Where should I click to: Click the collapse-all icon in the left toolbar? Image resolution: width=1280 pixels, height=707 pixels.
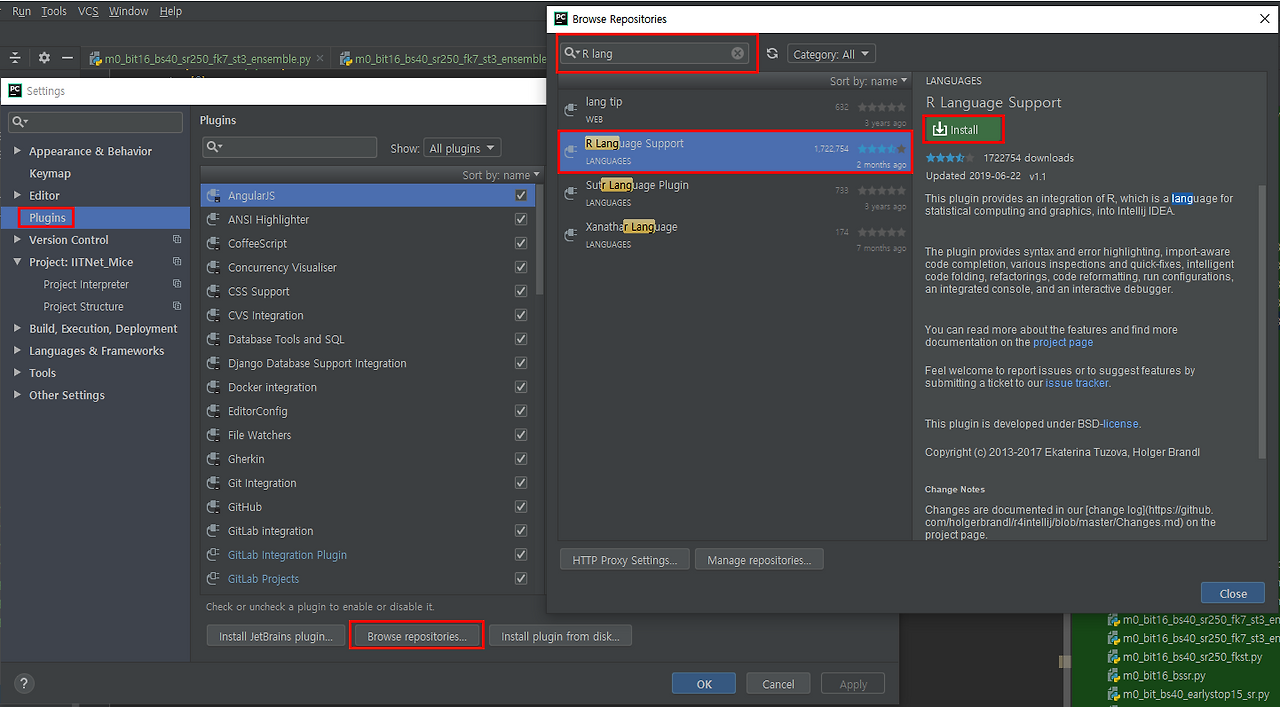(x=15, y=58)
